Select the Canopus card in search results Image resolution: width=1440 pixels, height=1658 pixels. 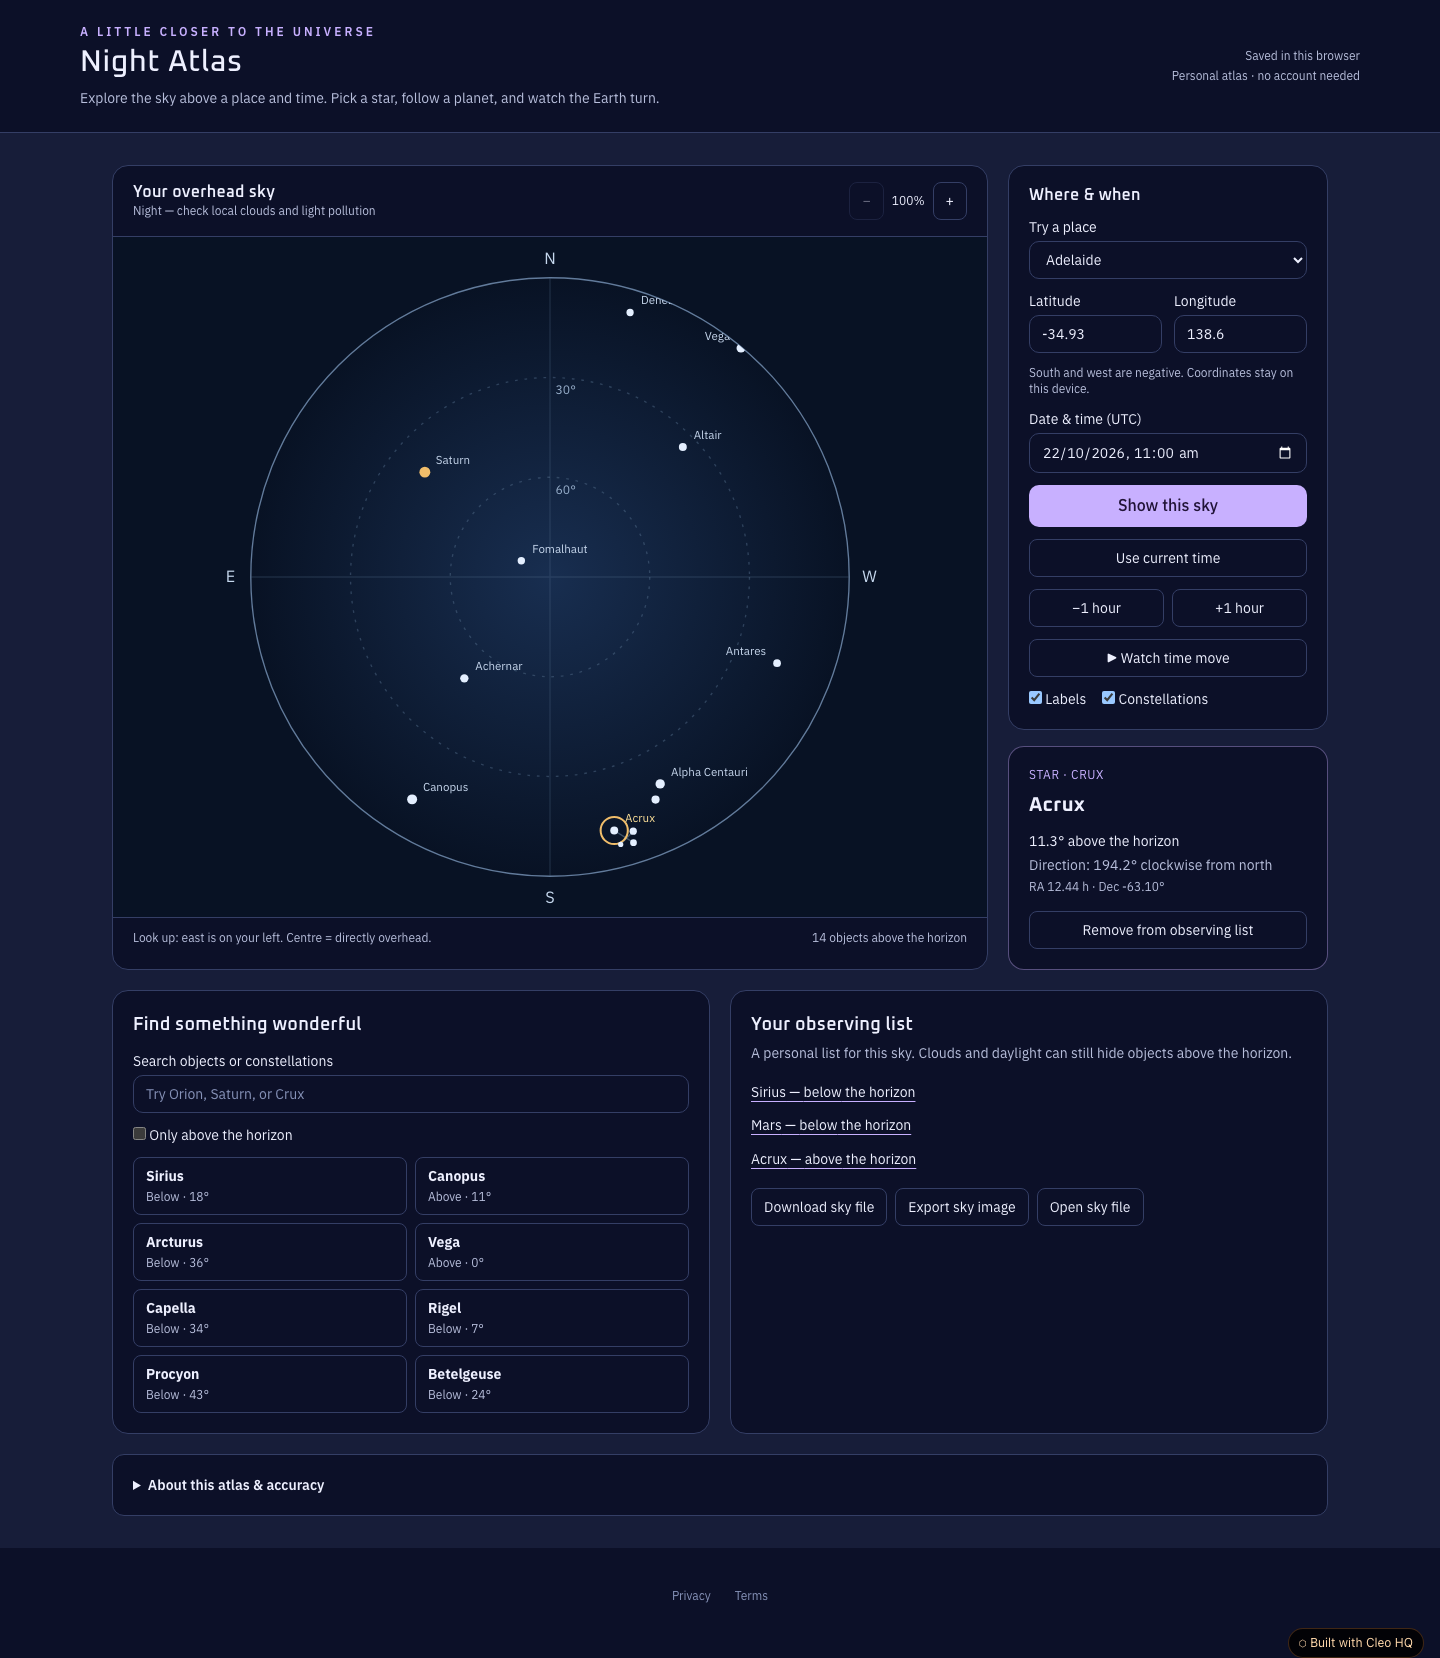pos(552,1186)
